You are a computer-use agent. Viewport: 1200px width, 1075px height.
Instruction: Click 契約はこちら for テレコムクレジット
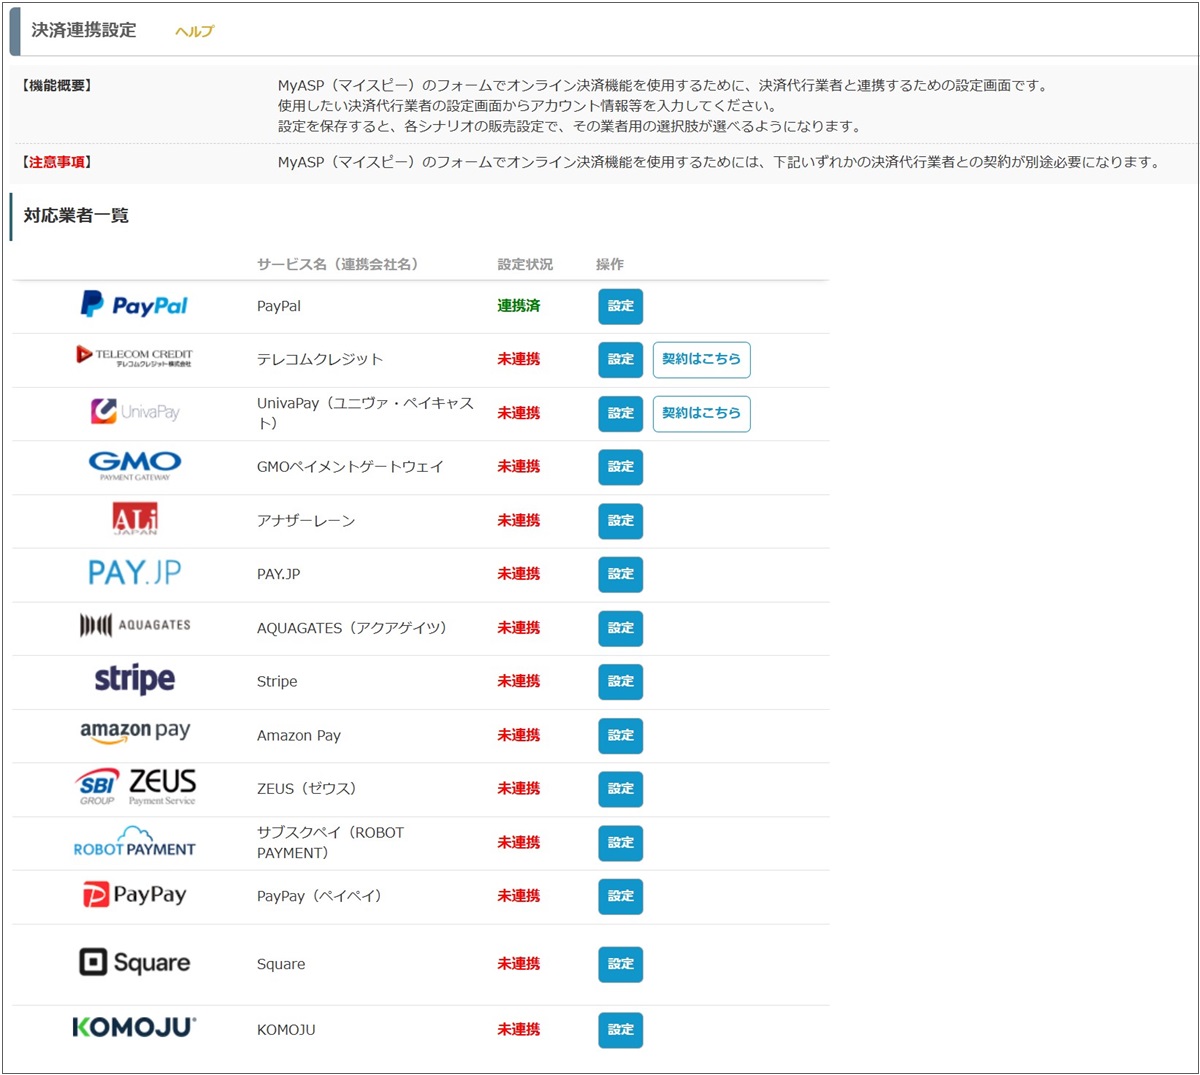[701, 359]
